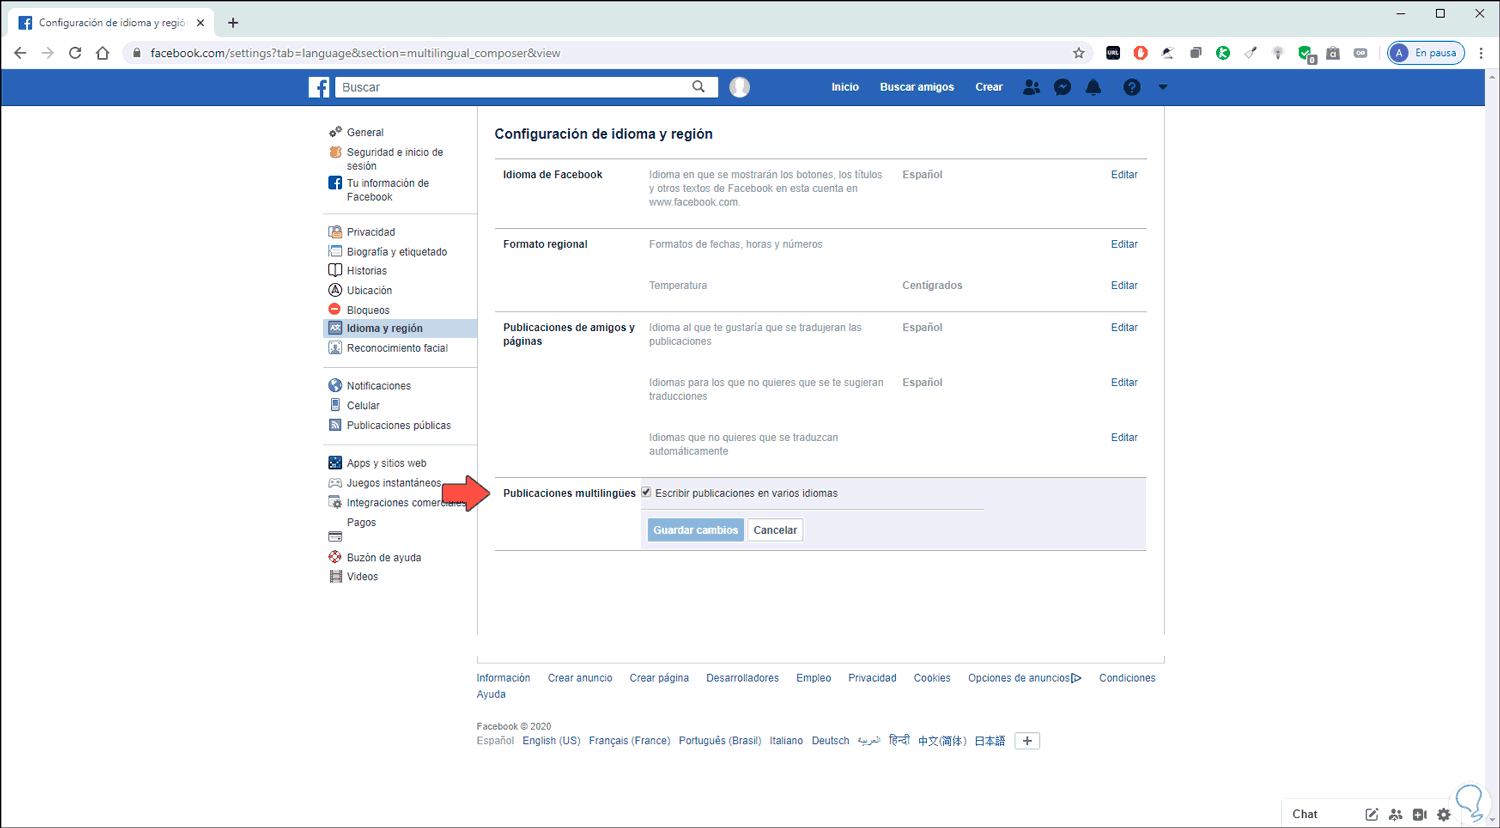
Task: Click the browser home icon
Action: [102, 53]
